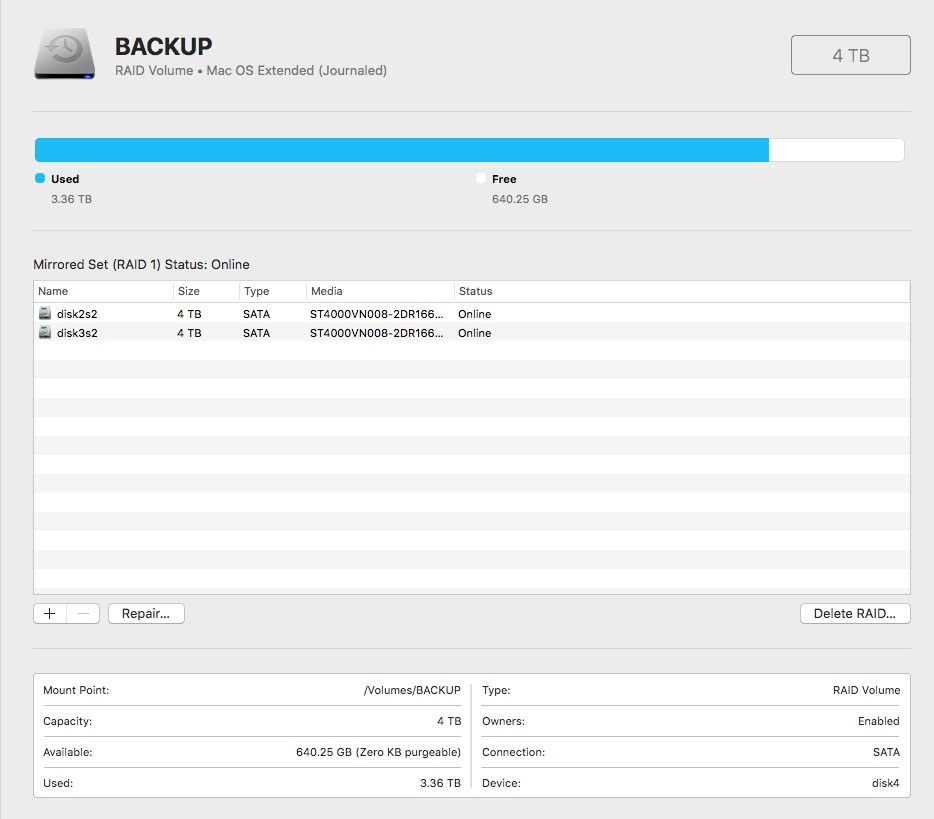The height and width of the screenshot is (819, 934).
Task: Remove a disk with the minus button
Action: coord(83,614)
